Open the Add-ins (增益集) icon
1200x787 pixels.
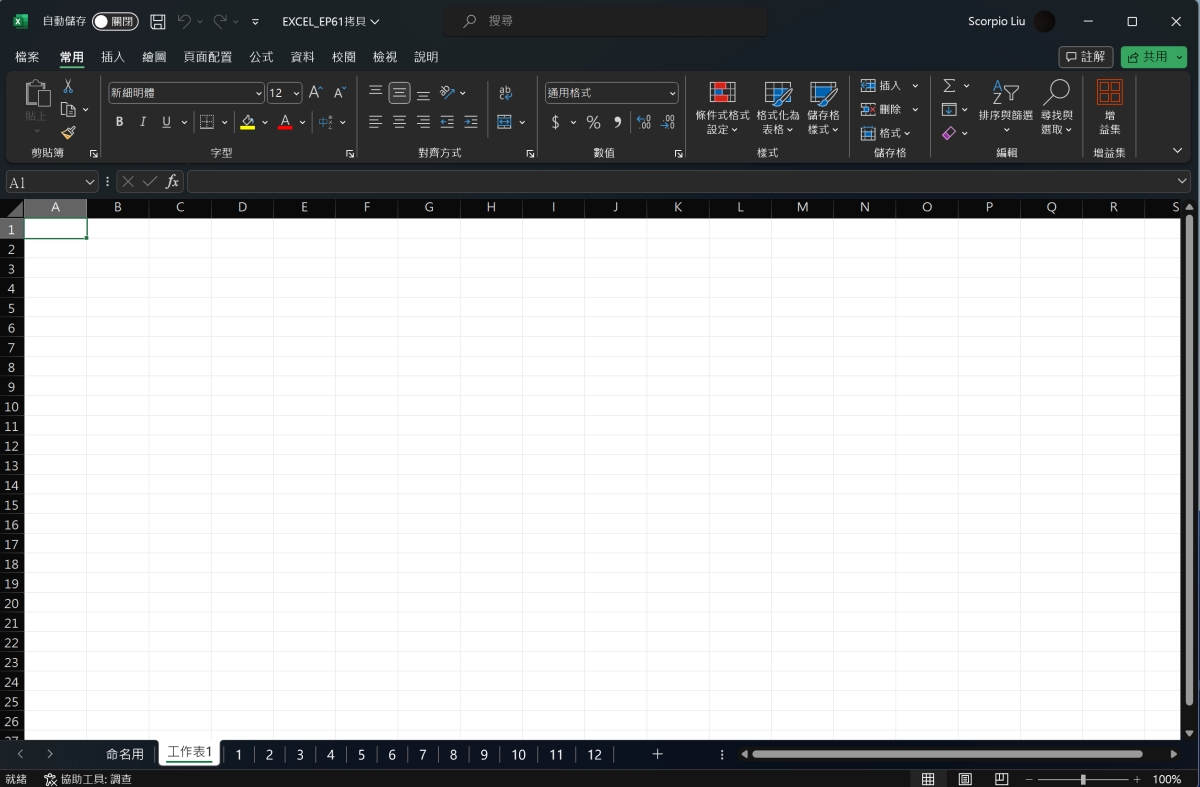pos(1109,108)
